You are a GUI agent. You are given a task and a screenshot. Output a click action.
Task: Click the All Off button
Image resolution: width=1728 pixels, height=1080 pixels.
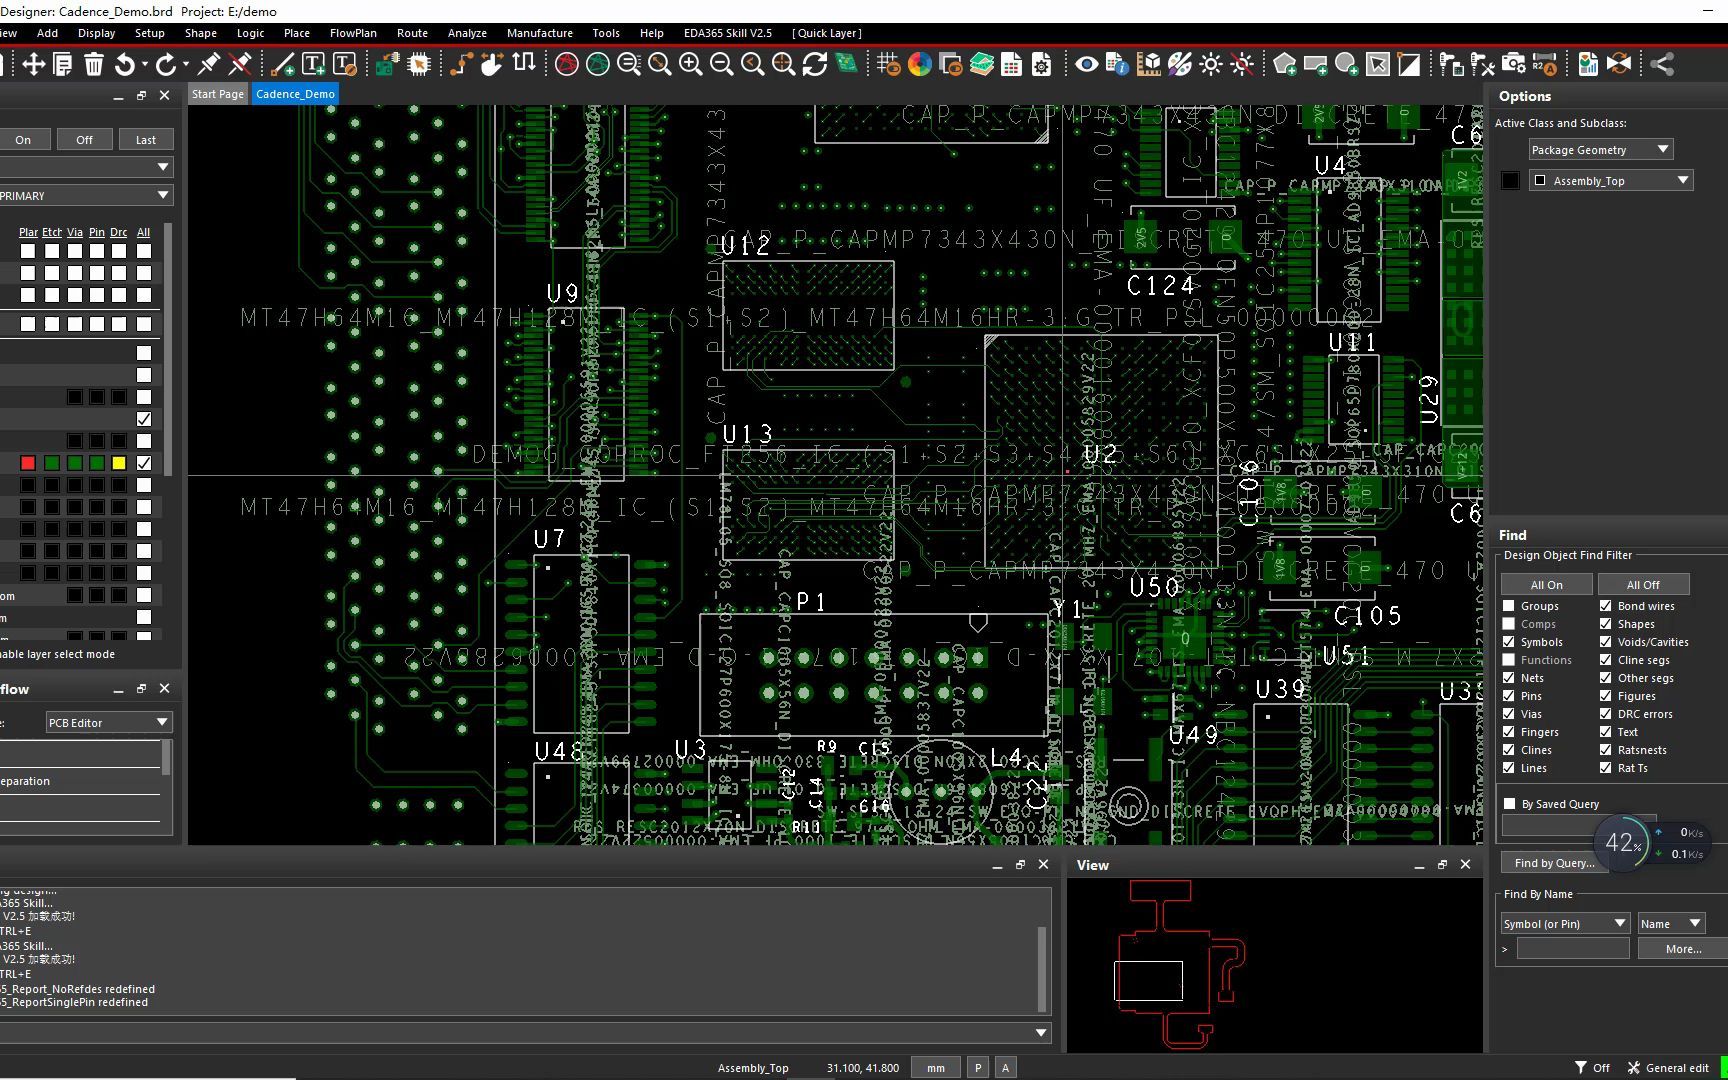(x=1643, y=585)
